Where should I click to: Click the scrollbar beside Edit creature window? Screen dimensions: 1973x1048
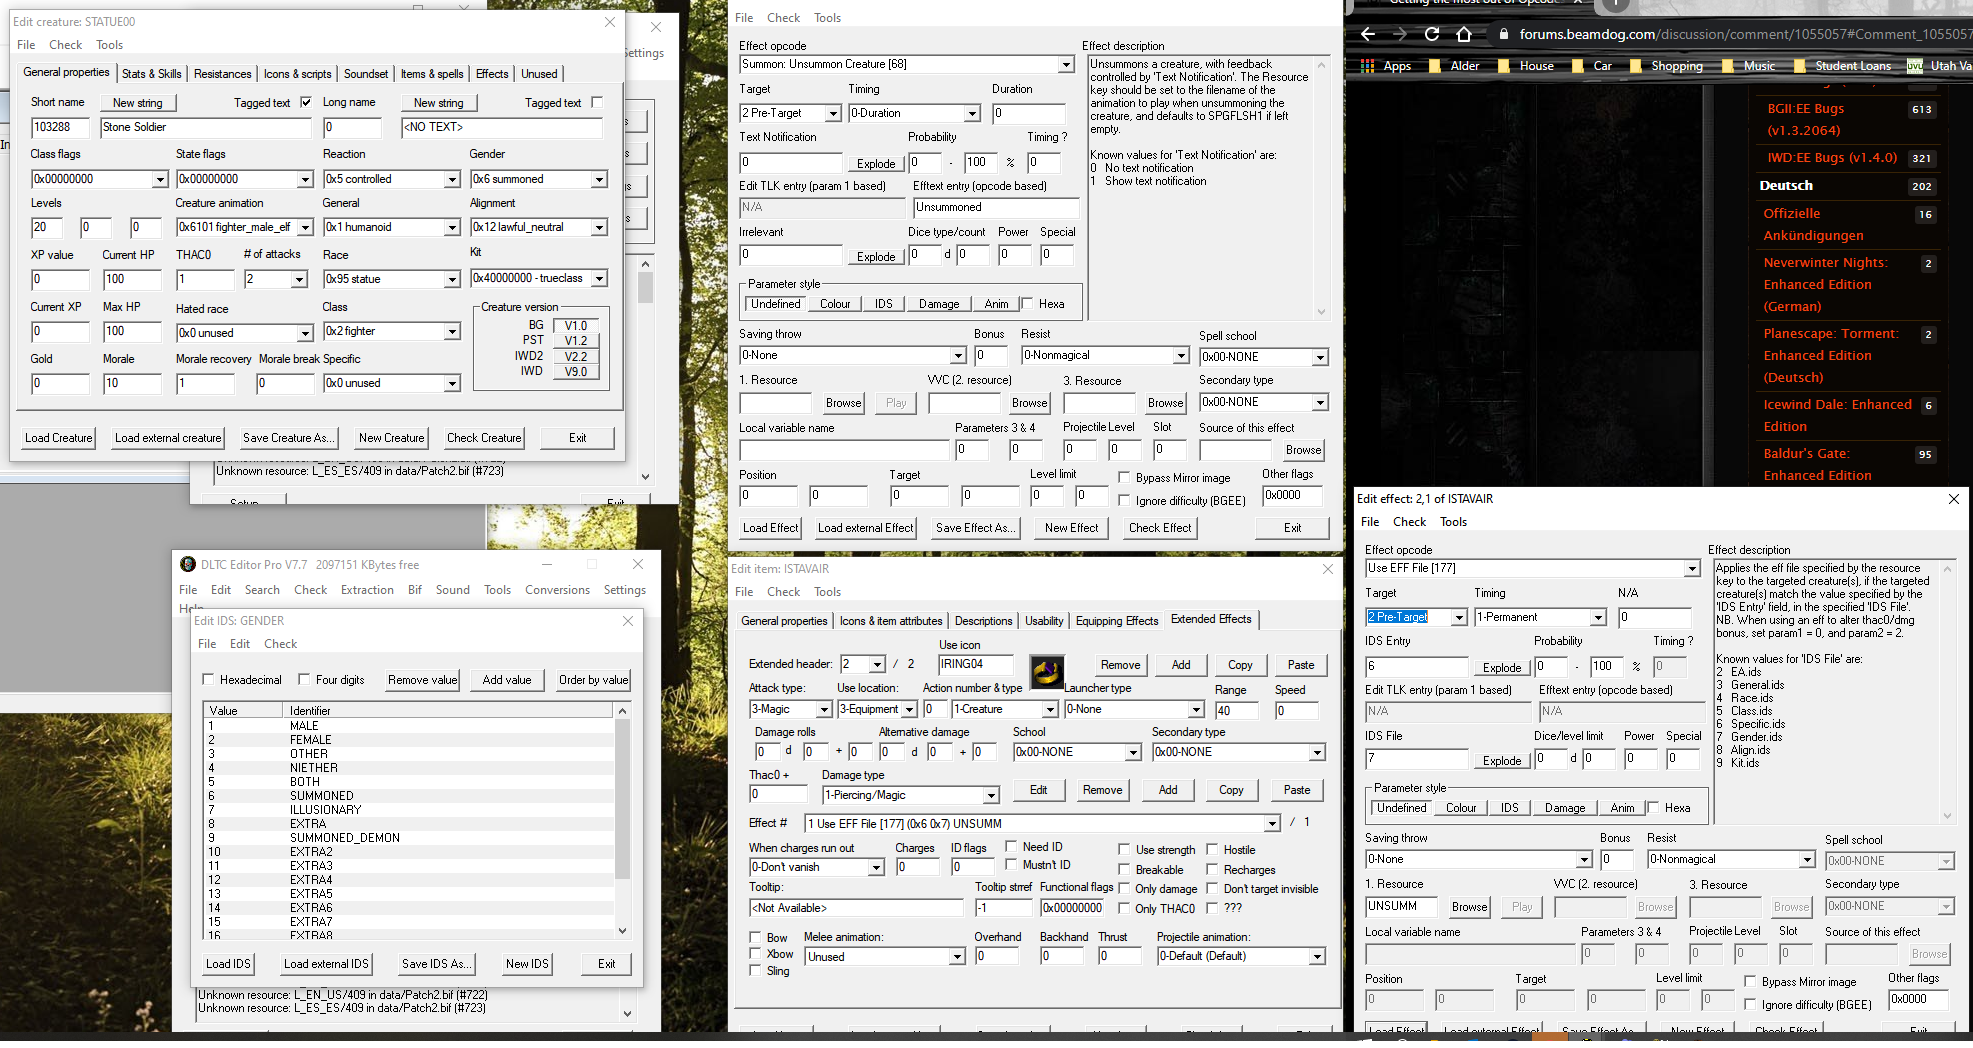click(645, 370)
